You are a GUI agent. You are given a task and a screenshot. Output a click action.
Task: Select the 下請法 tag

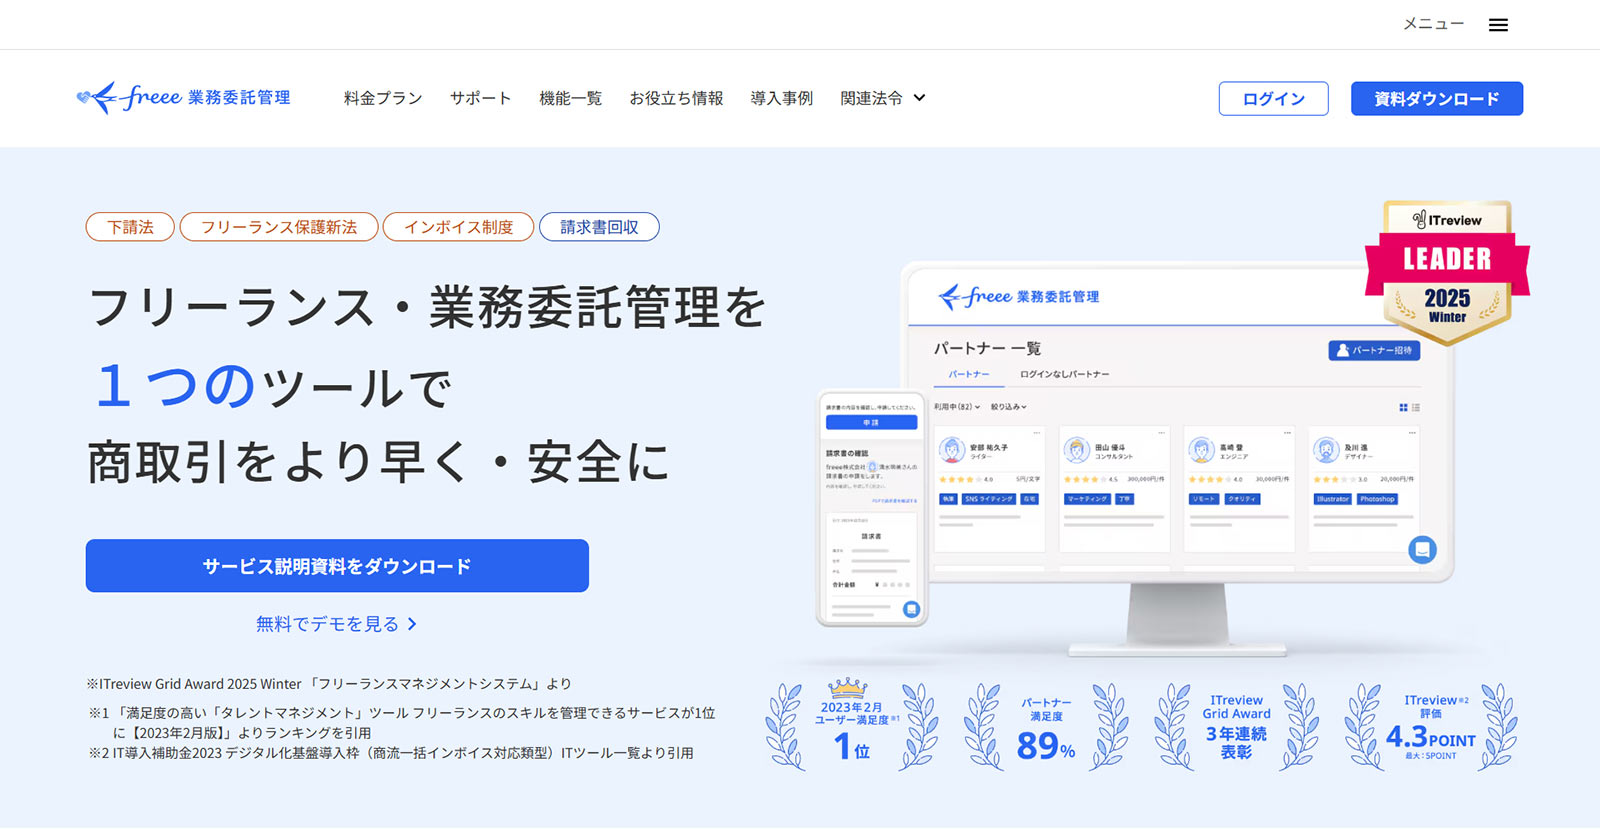130,227
